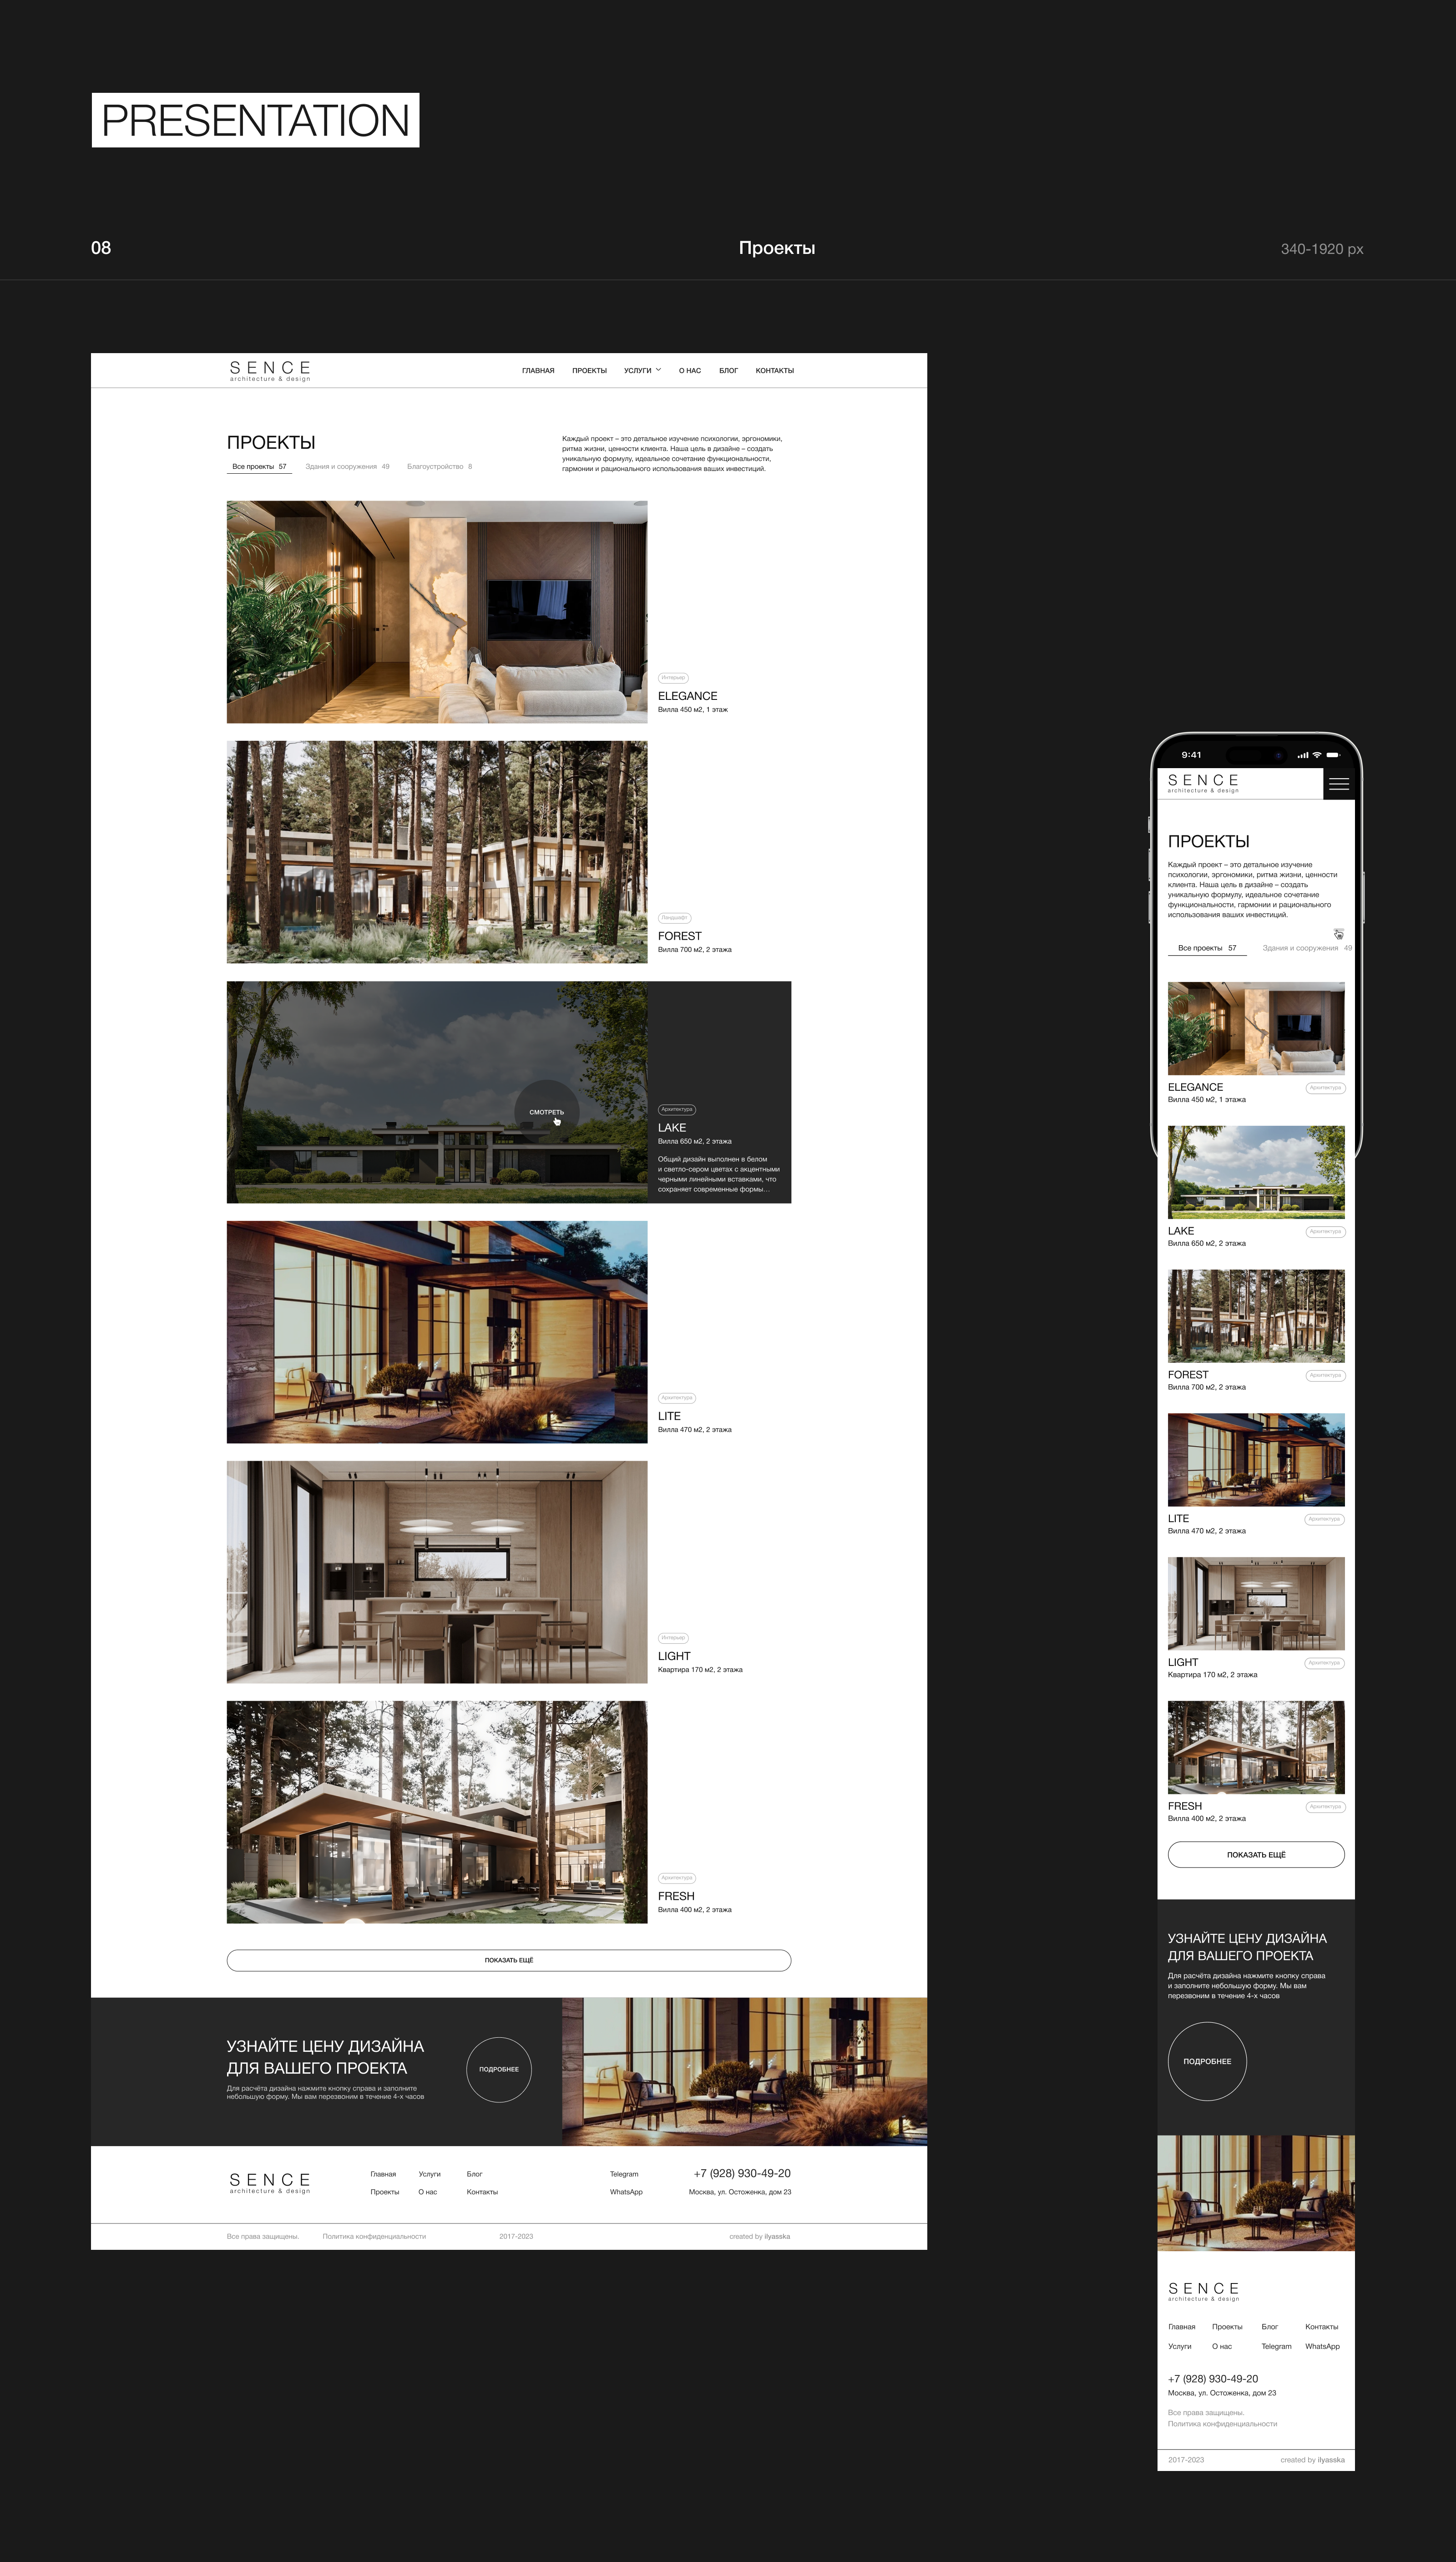Go to КОНТАКТЫ in the top navigation

774,371
